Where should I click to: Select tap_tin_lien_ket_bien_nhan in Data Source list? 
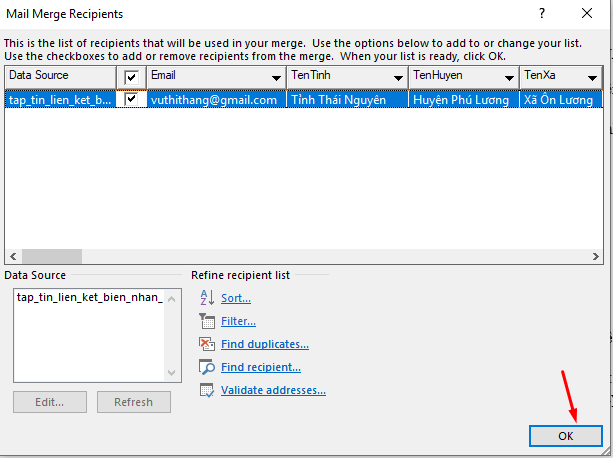[89, 297]
